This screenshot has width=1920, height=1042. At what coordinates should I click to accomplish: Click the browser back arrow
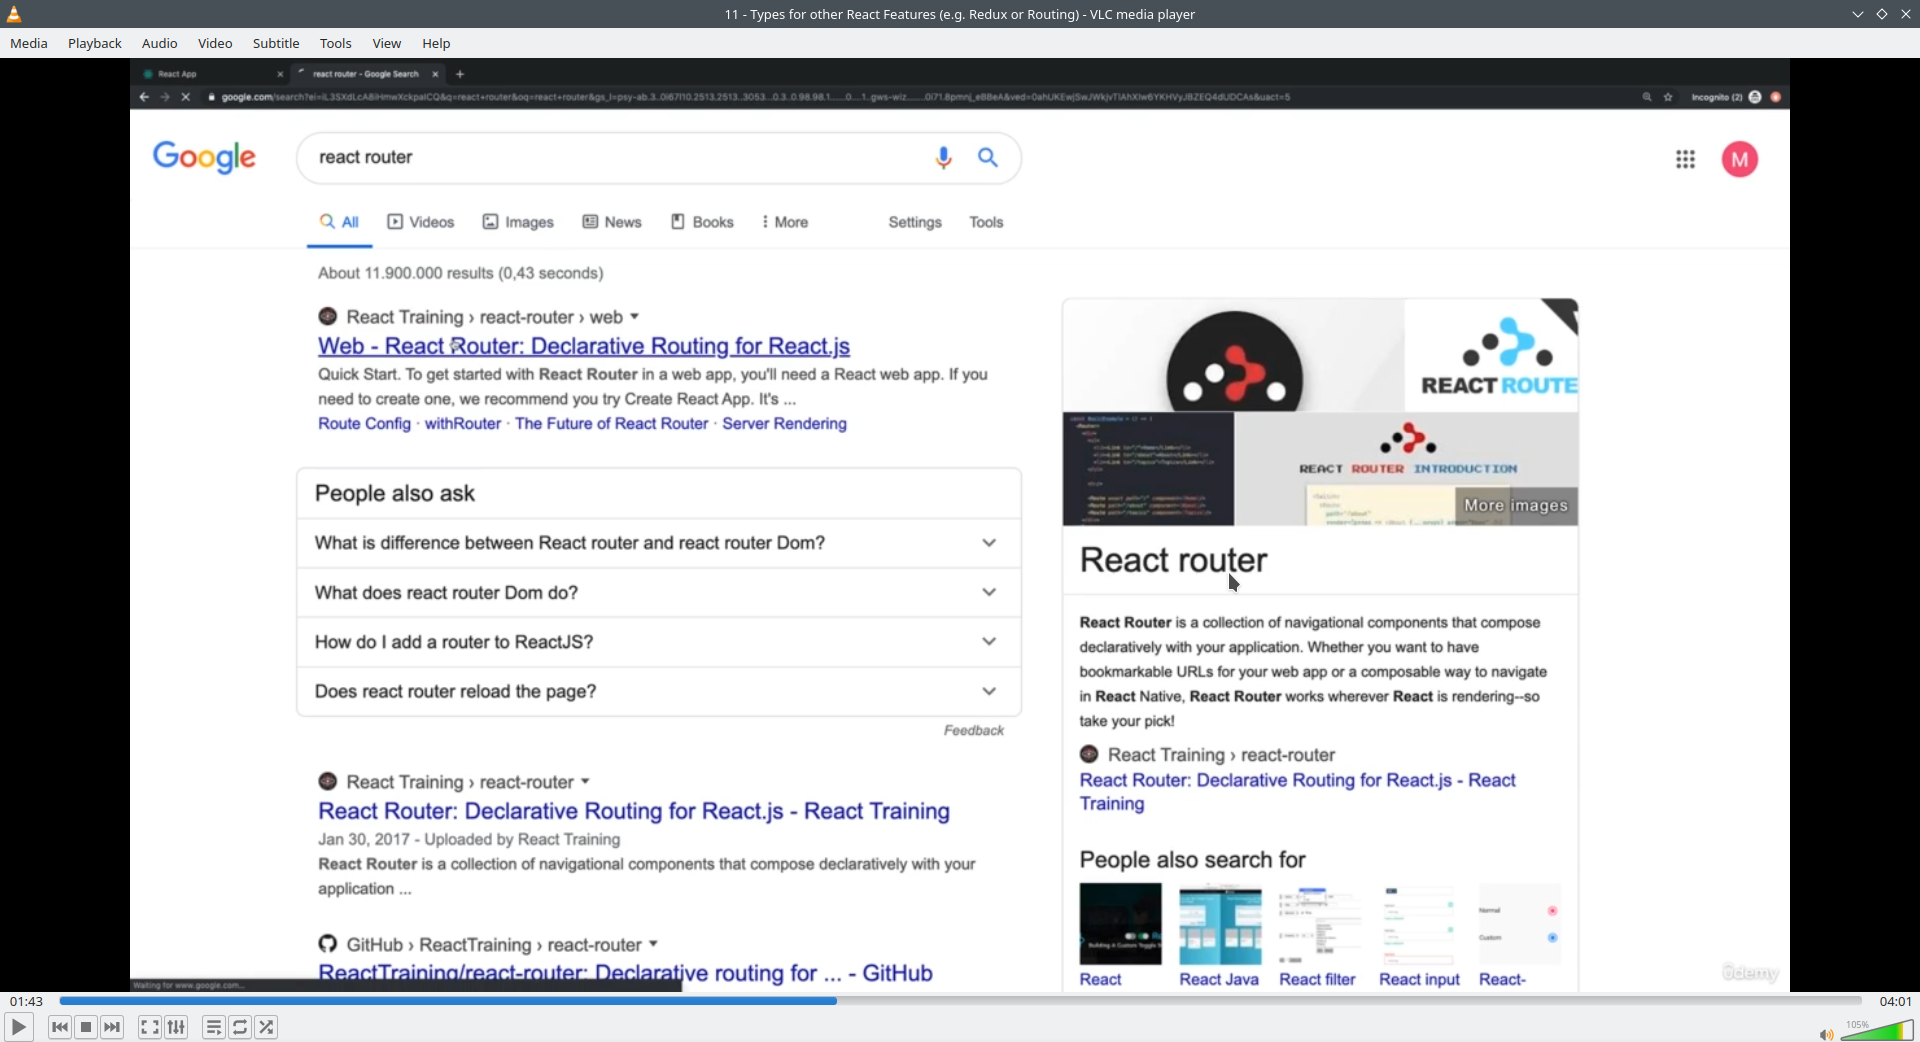click(x=144, y=97)
